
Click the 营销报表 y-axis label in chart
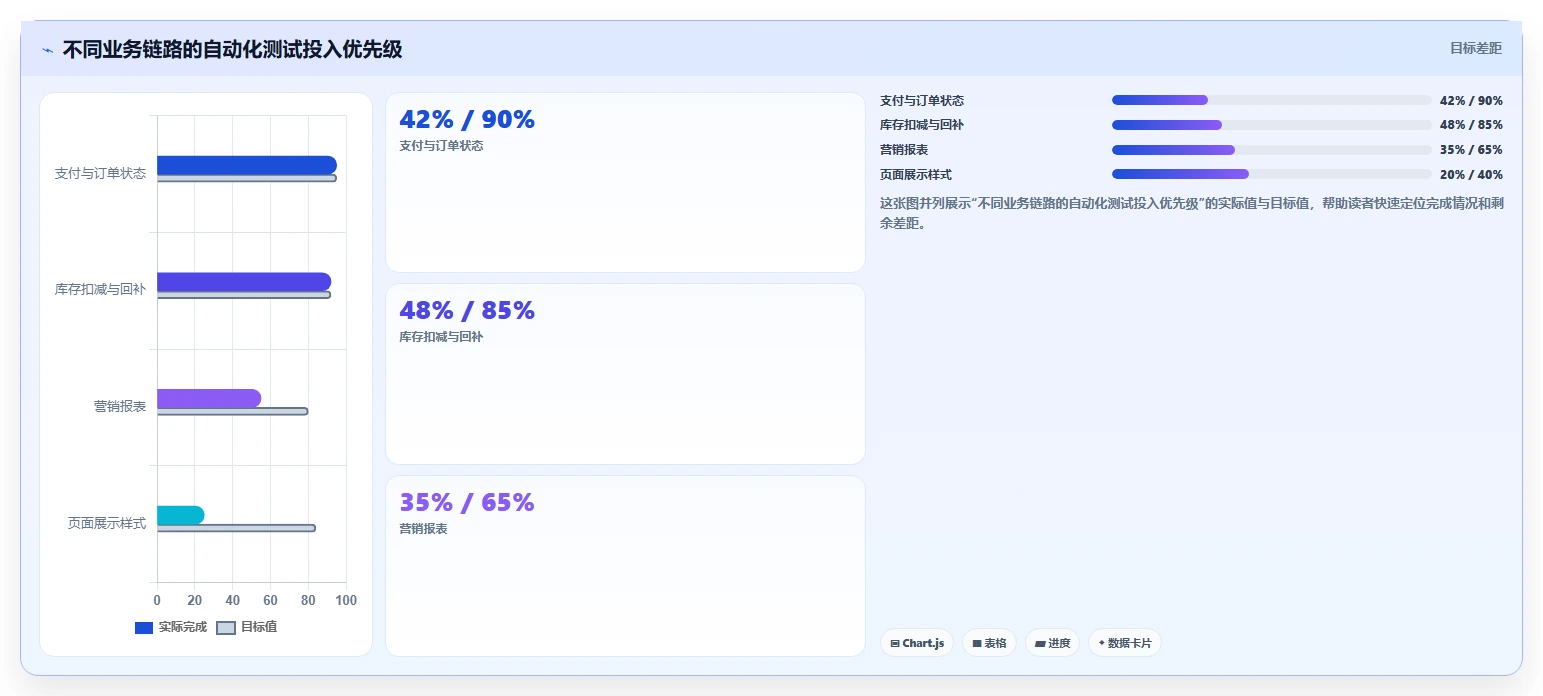point(120,406)
